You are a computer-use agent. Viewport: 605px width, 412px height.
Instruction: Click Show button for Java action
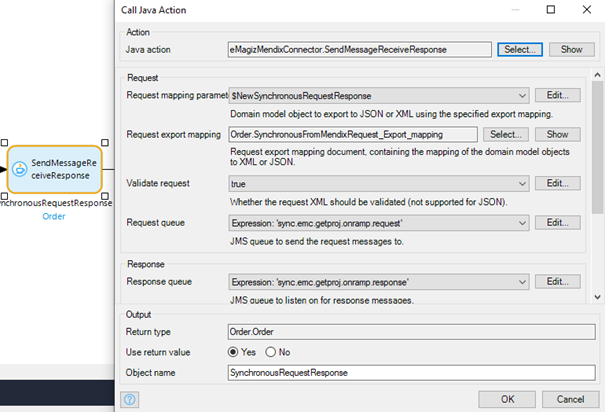571,49
